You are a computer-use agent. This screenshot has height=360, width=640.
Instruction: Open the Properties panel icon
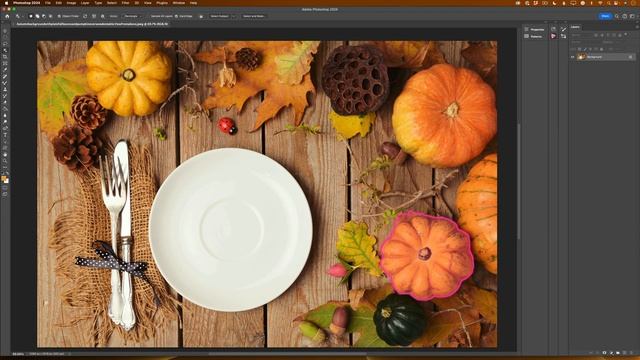527,29
